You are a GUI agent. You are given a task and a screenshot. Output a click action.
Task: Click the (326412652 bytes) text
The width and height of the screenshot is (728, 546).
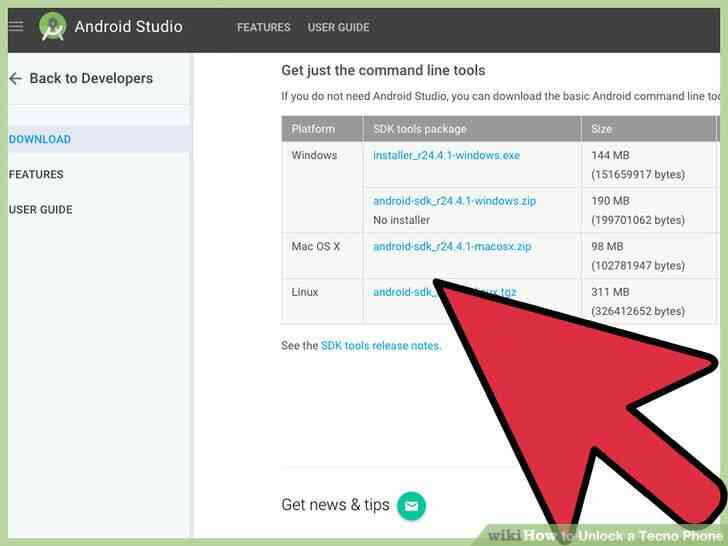(x=638, y=311)
